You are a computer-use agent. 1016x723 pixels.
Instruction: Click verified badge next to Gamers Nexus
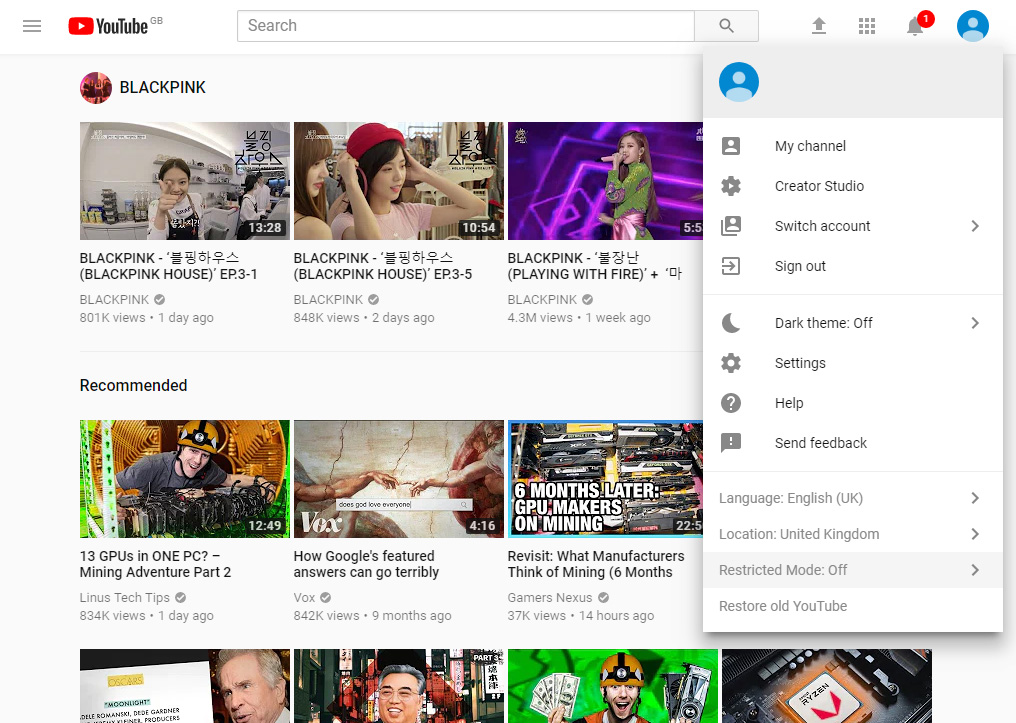(x=603, y=597)
